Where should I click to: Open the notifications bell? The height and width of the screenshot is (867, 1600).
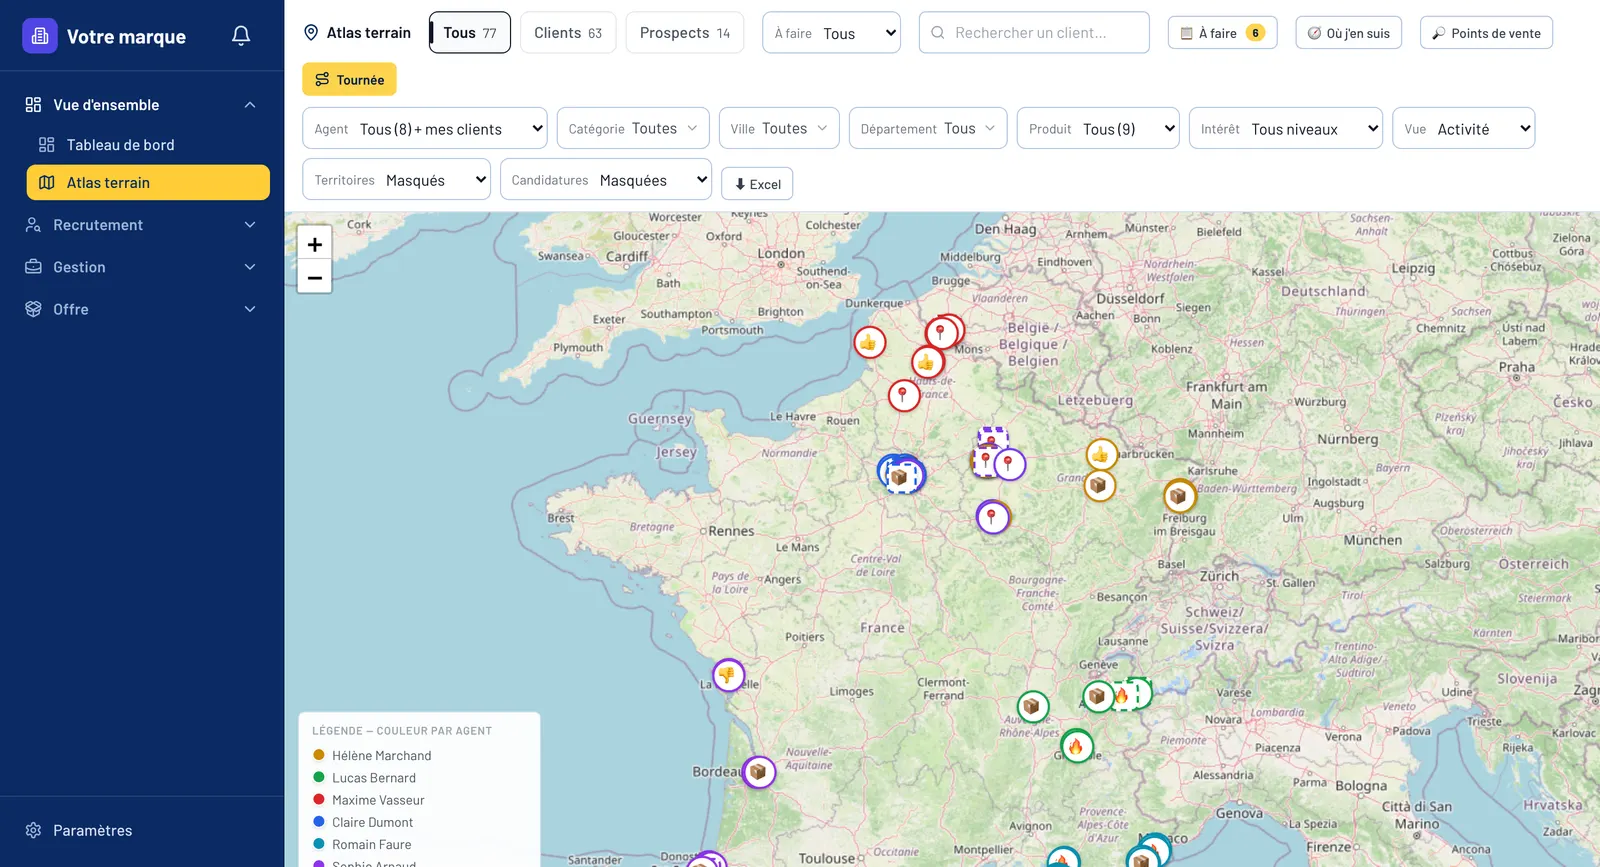tap(241, 36)
